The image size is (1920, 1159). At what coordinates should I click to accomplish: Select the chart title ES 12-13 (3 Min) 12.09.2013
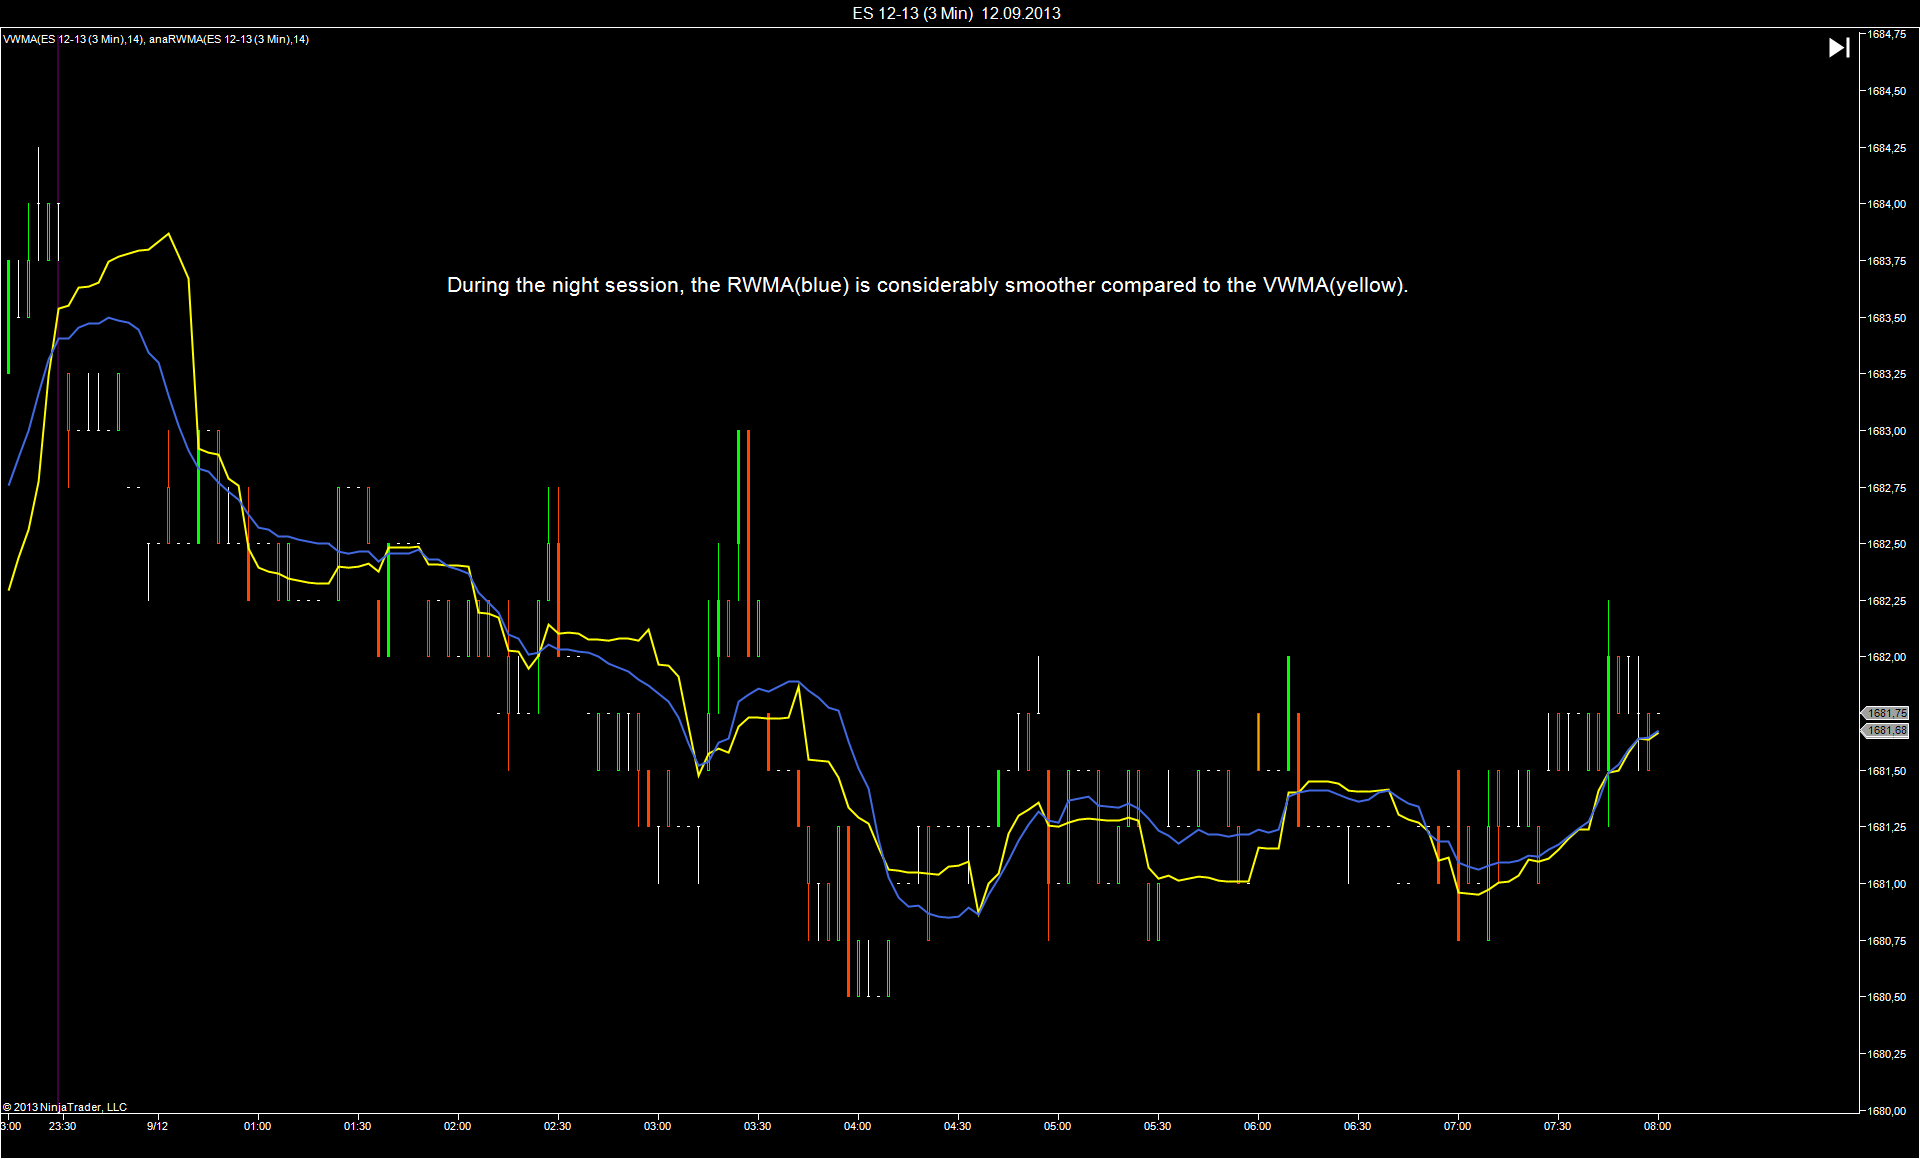click(x=956, y=13)
